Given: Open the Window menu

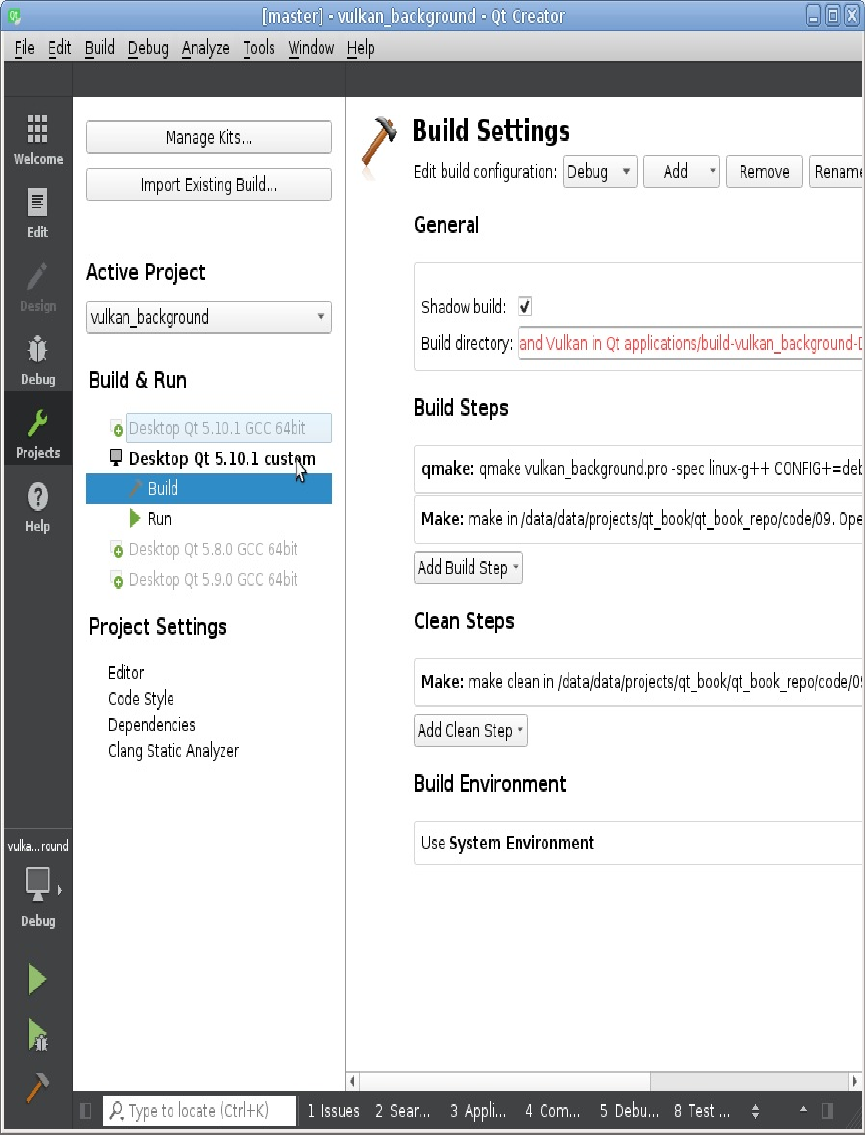Looking at the screenshot, I should pos(311,48).
